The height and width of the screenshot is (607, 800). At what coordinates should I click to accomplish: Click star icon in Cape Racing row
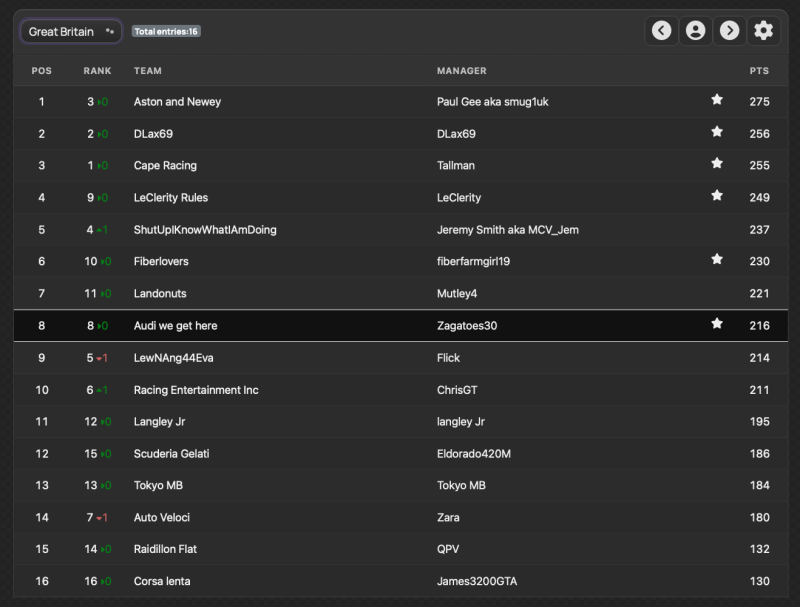pos(717,164)
